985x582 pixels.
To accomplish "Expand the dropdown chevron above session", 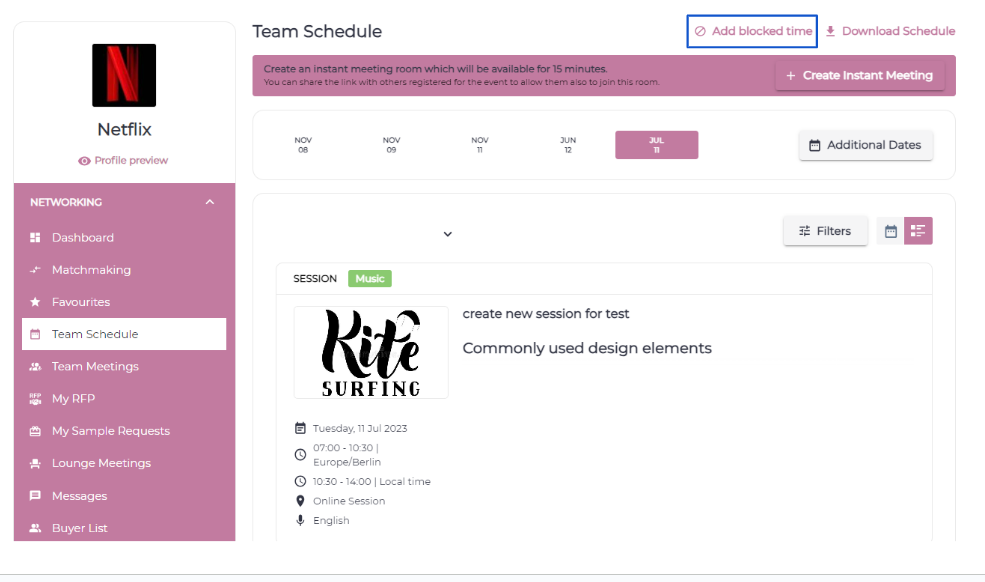I will click(x=448, y=234).
